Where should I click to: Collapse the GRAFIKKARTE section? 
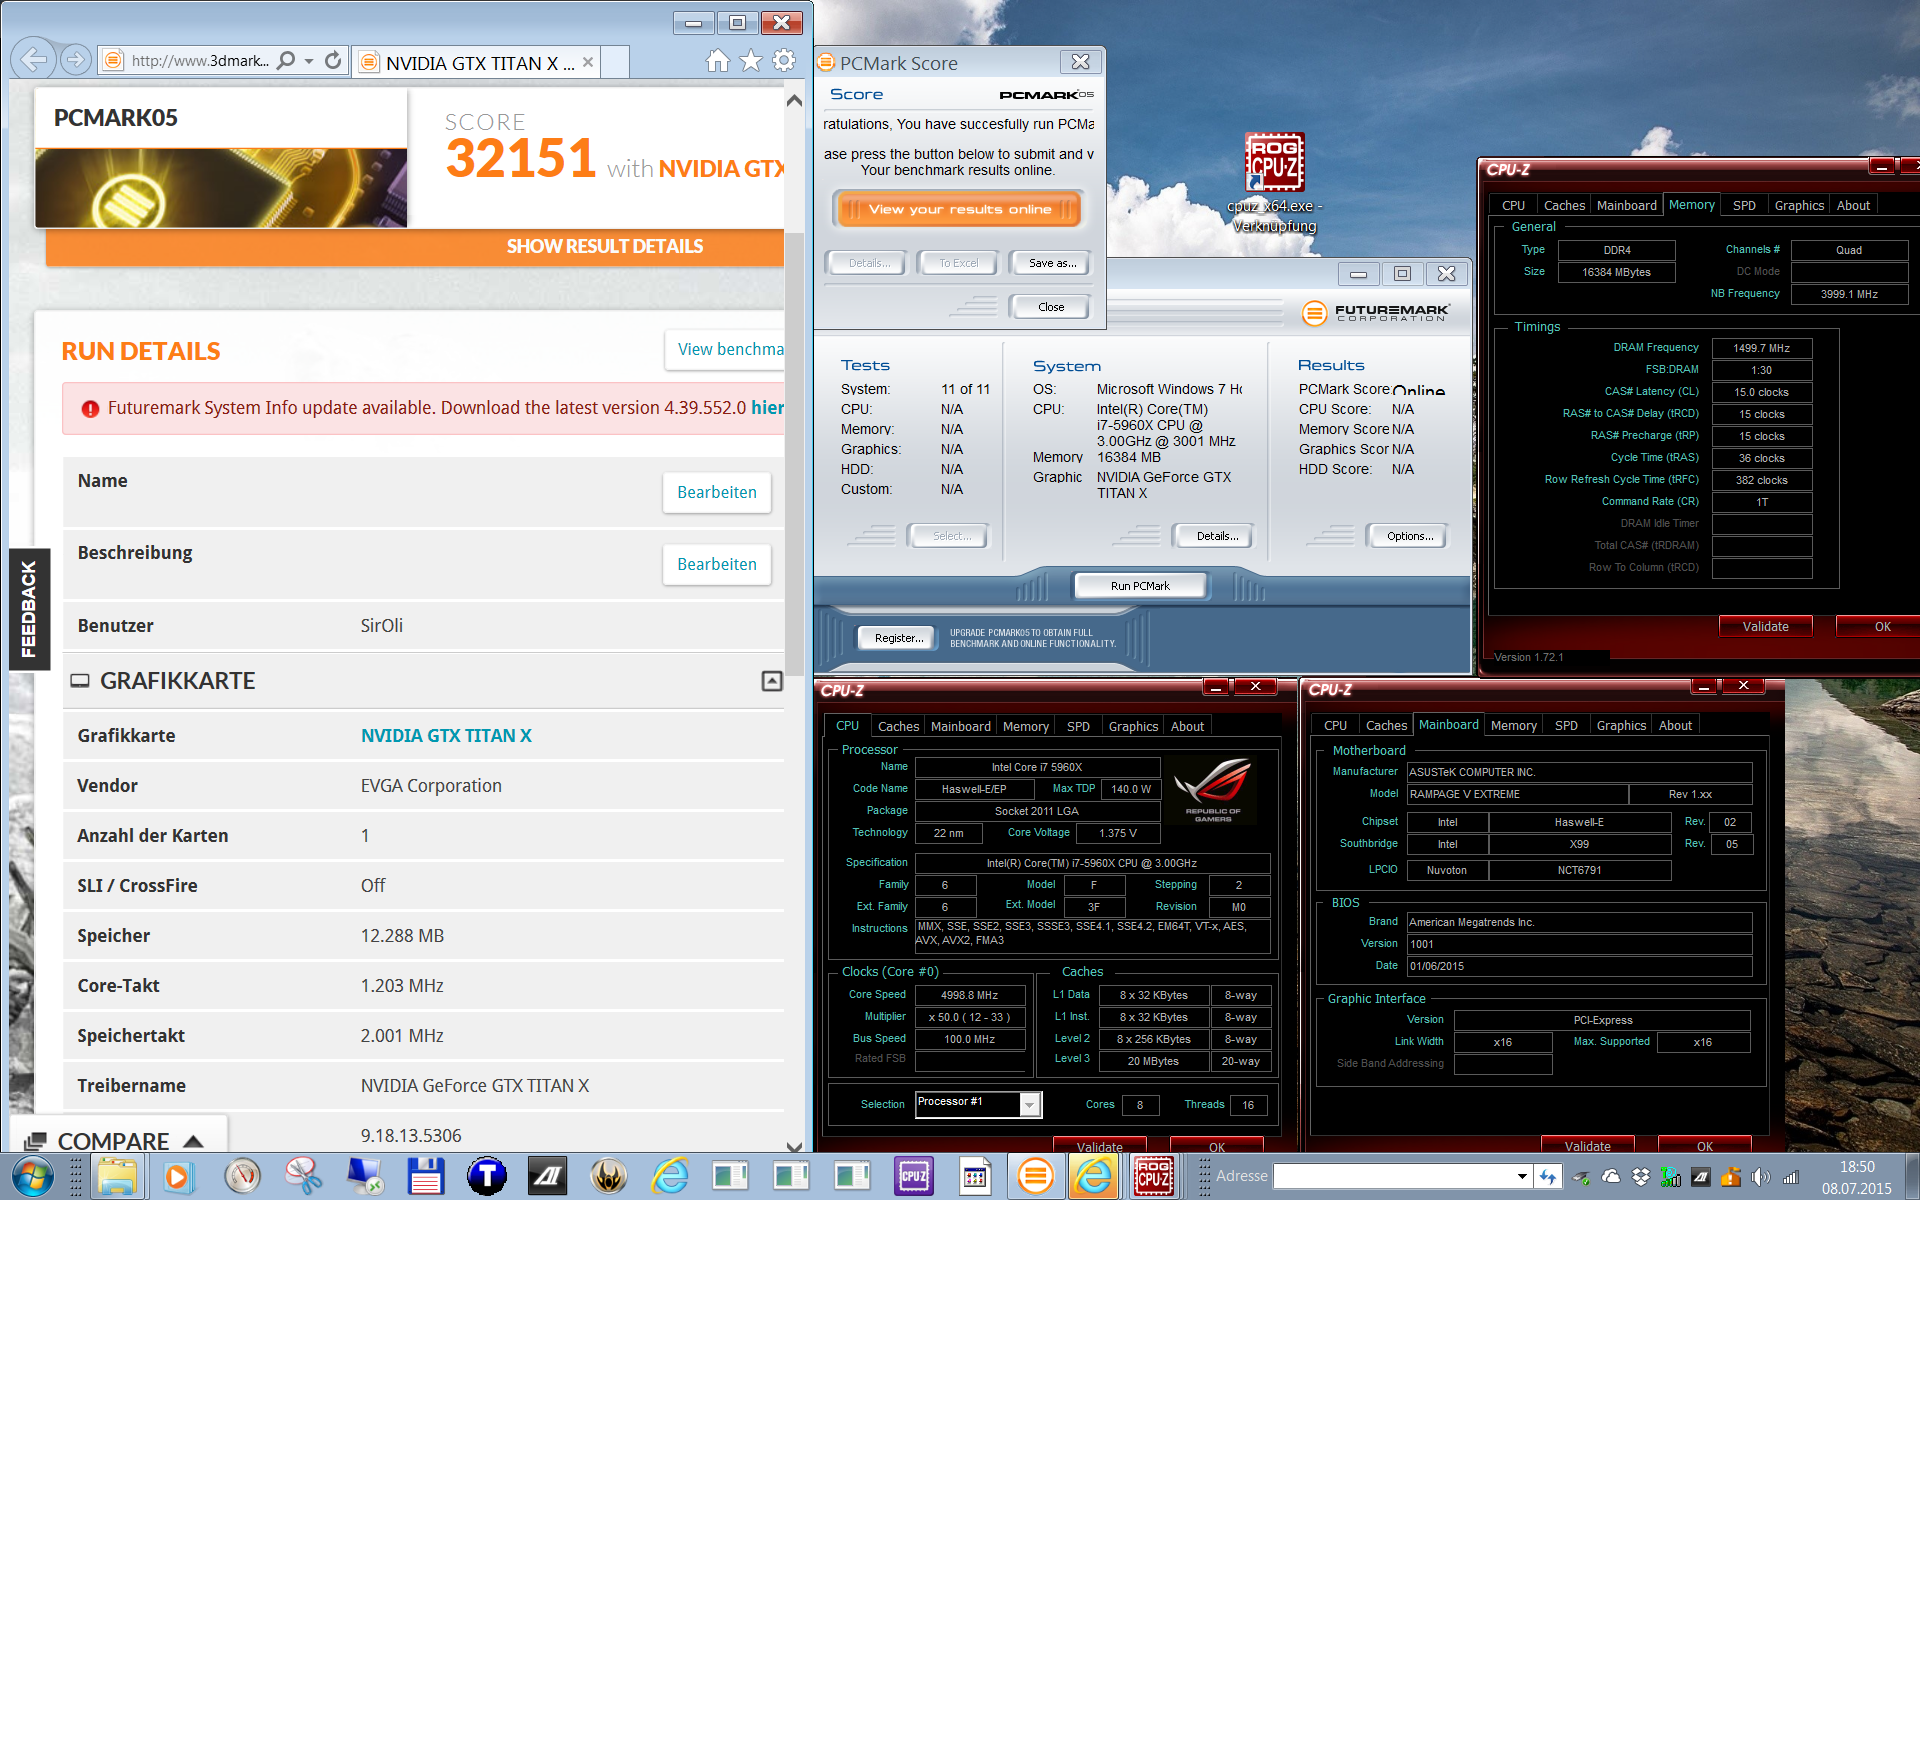(x=772, y=681)
